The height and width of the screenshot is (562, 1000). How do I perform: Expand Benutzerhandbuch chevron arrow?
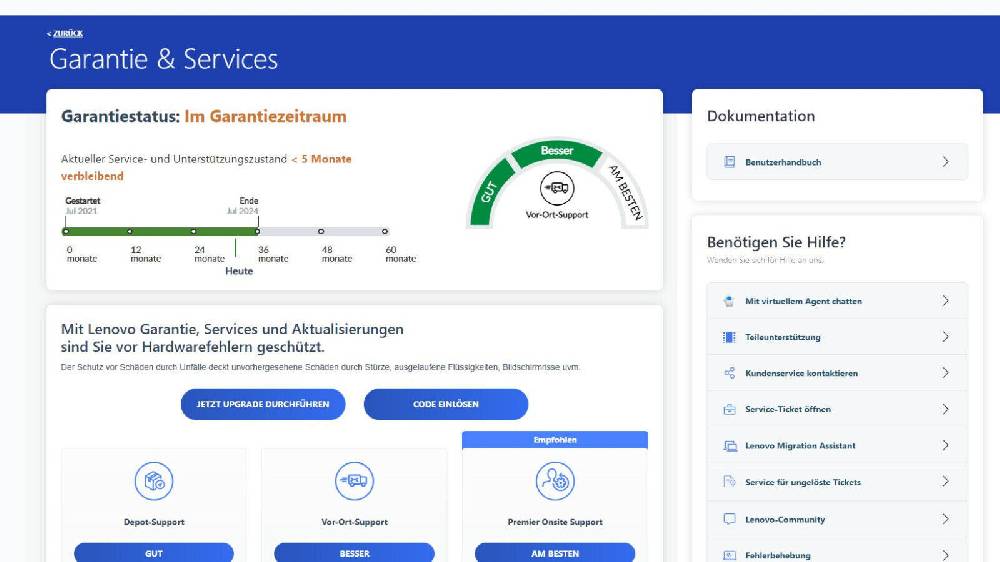click(945, 162)
